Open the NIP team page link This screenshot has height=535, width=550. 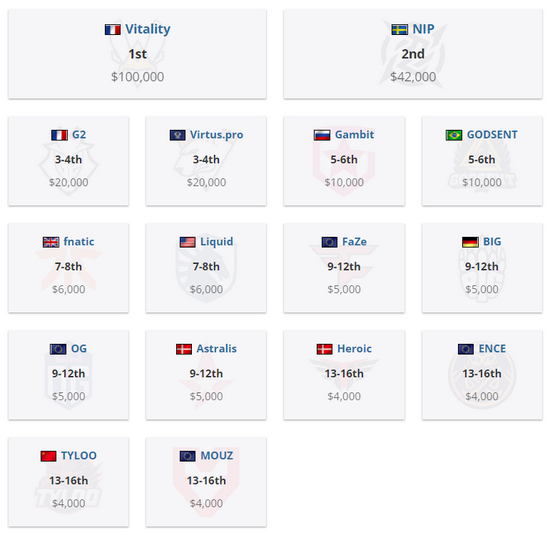423,29
